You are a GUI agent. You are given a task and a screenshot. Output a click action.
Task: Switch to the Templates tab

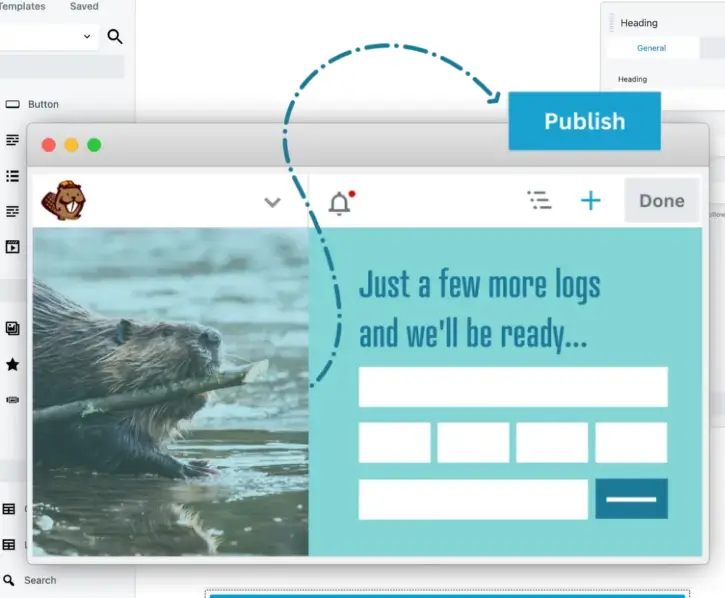[x=22, y=6]
